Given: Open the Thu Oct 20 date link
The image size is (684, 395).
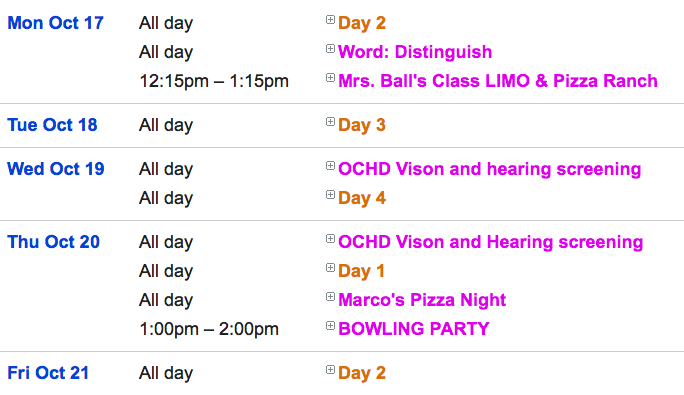Looking at the screenshot, I should coord(54,242).
